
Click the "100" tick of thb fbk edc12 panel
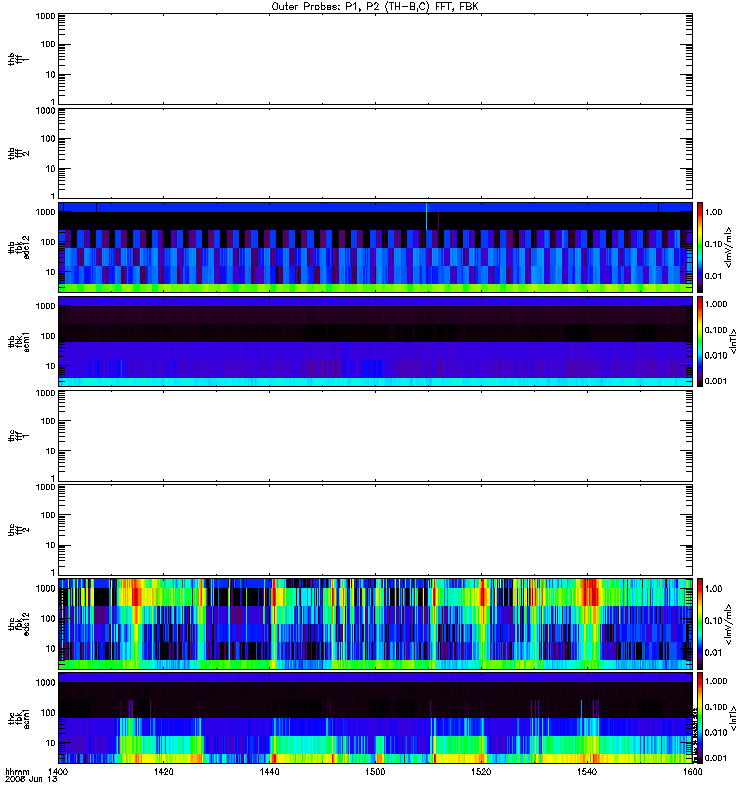click(48, 242)
